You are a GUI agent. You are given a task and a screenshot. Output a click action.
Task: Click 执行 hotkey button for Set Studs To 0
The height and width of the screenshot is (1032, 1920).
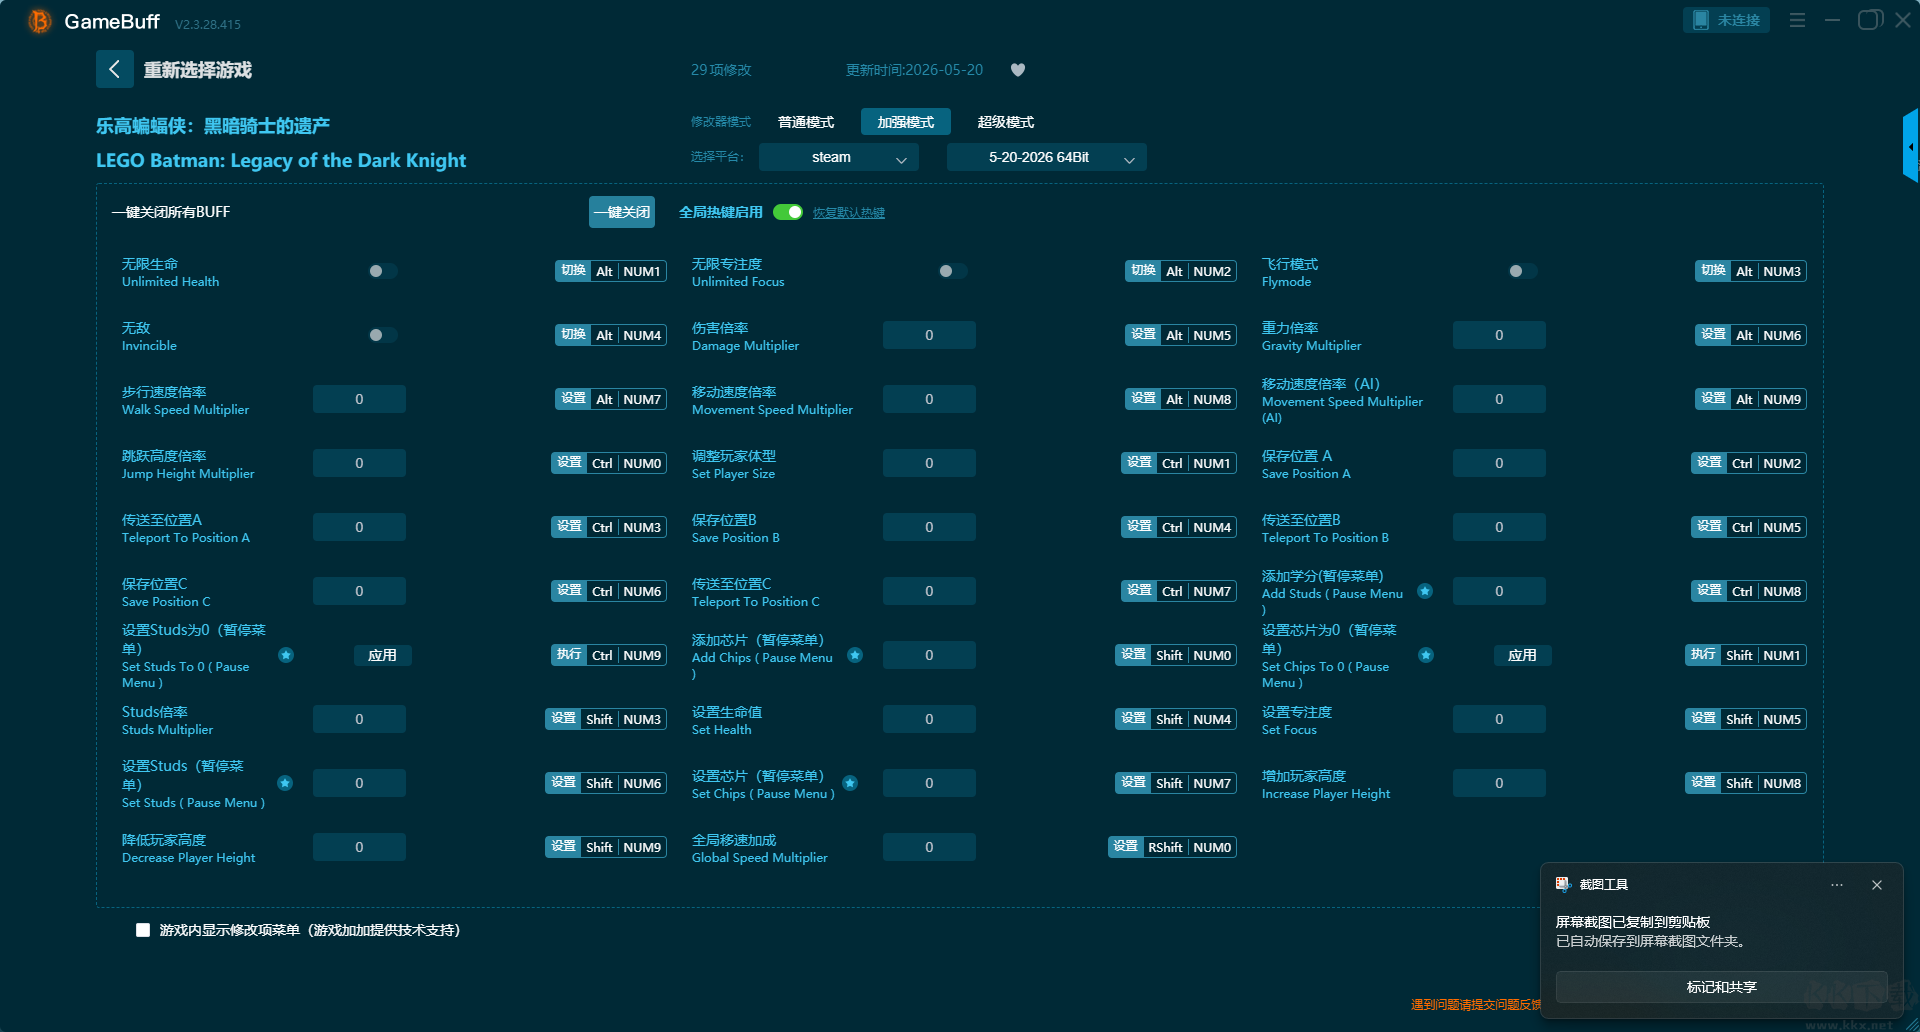pos(569,655)
